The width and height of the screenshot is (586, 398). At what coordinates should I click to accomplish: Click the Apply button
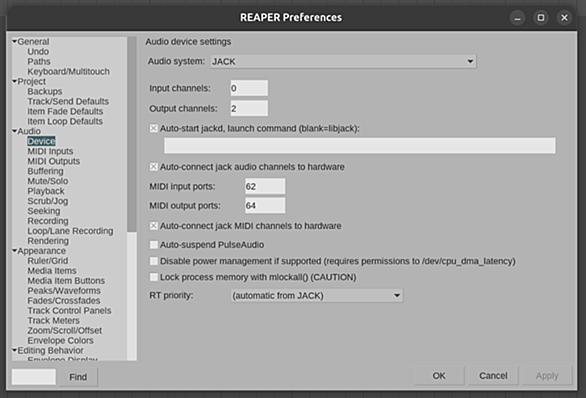tap(547, 376)
